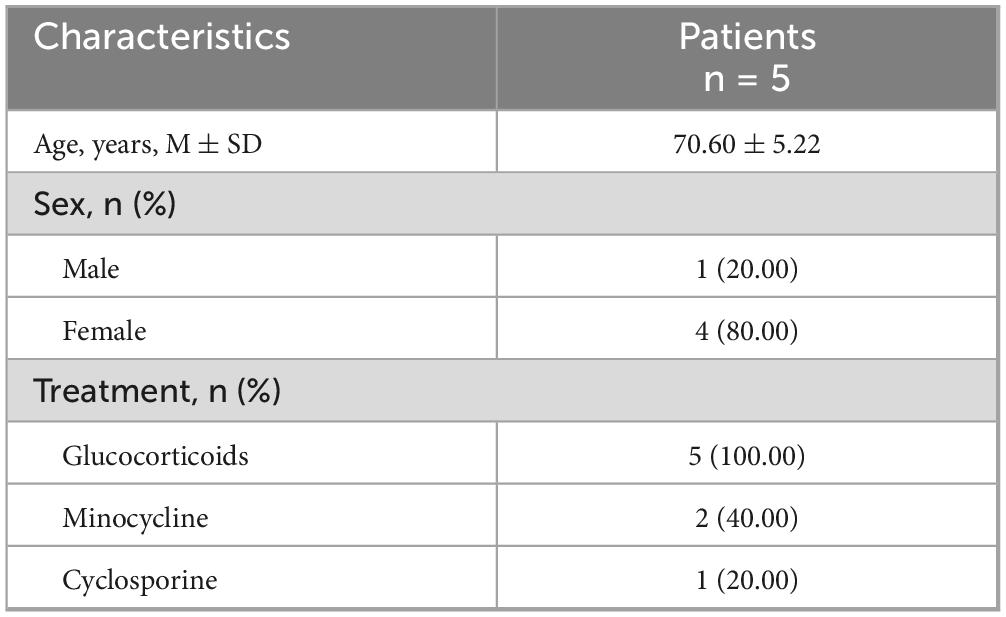1006x617 pixels.
Task: Select the Cyclosporine row label
Action: coord(139,580)
